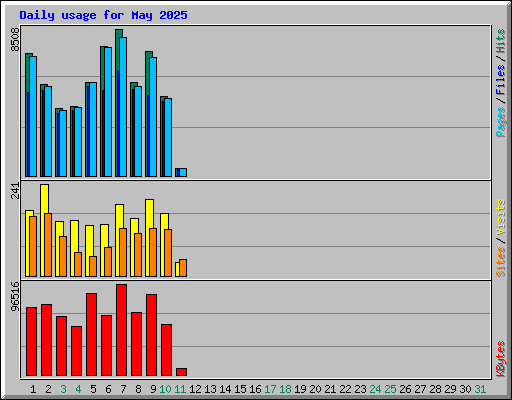Click the "Sites" legend label
Image resolution: width=512 pixels, height=400 pixels.
click(500, 262)
